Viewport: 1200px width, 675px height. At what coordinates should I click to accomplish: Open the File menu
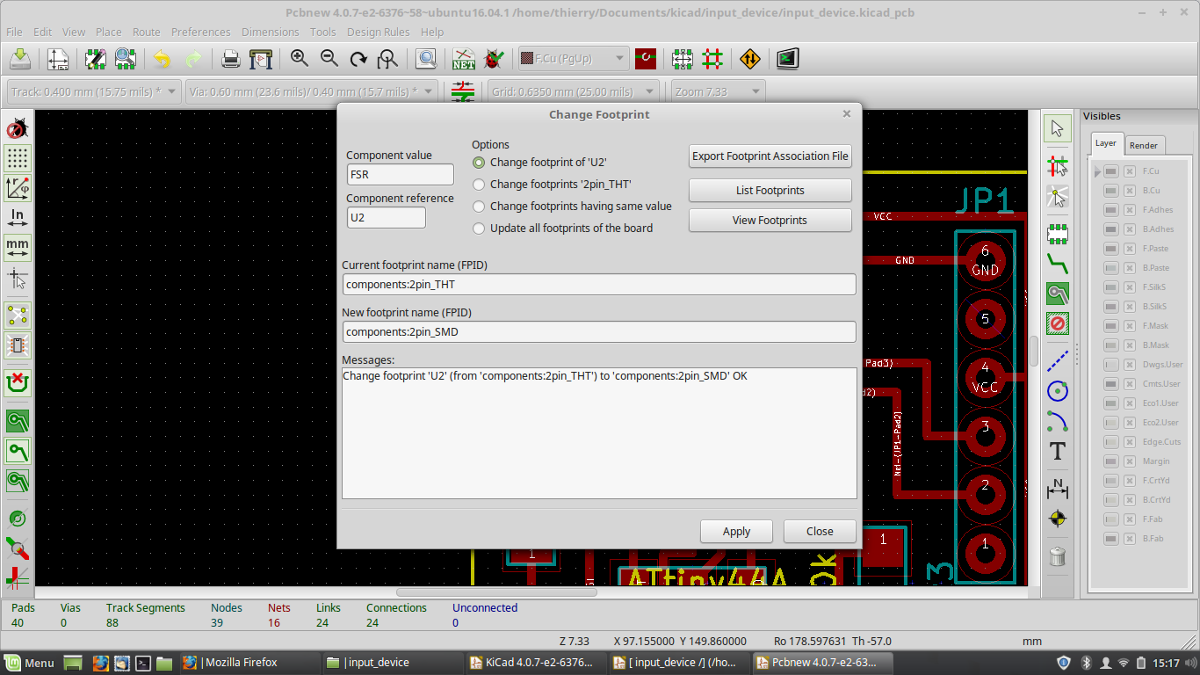(14, 32)
